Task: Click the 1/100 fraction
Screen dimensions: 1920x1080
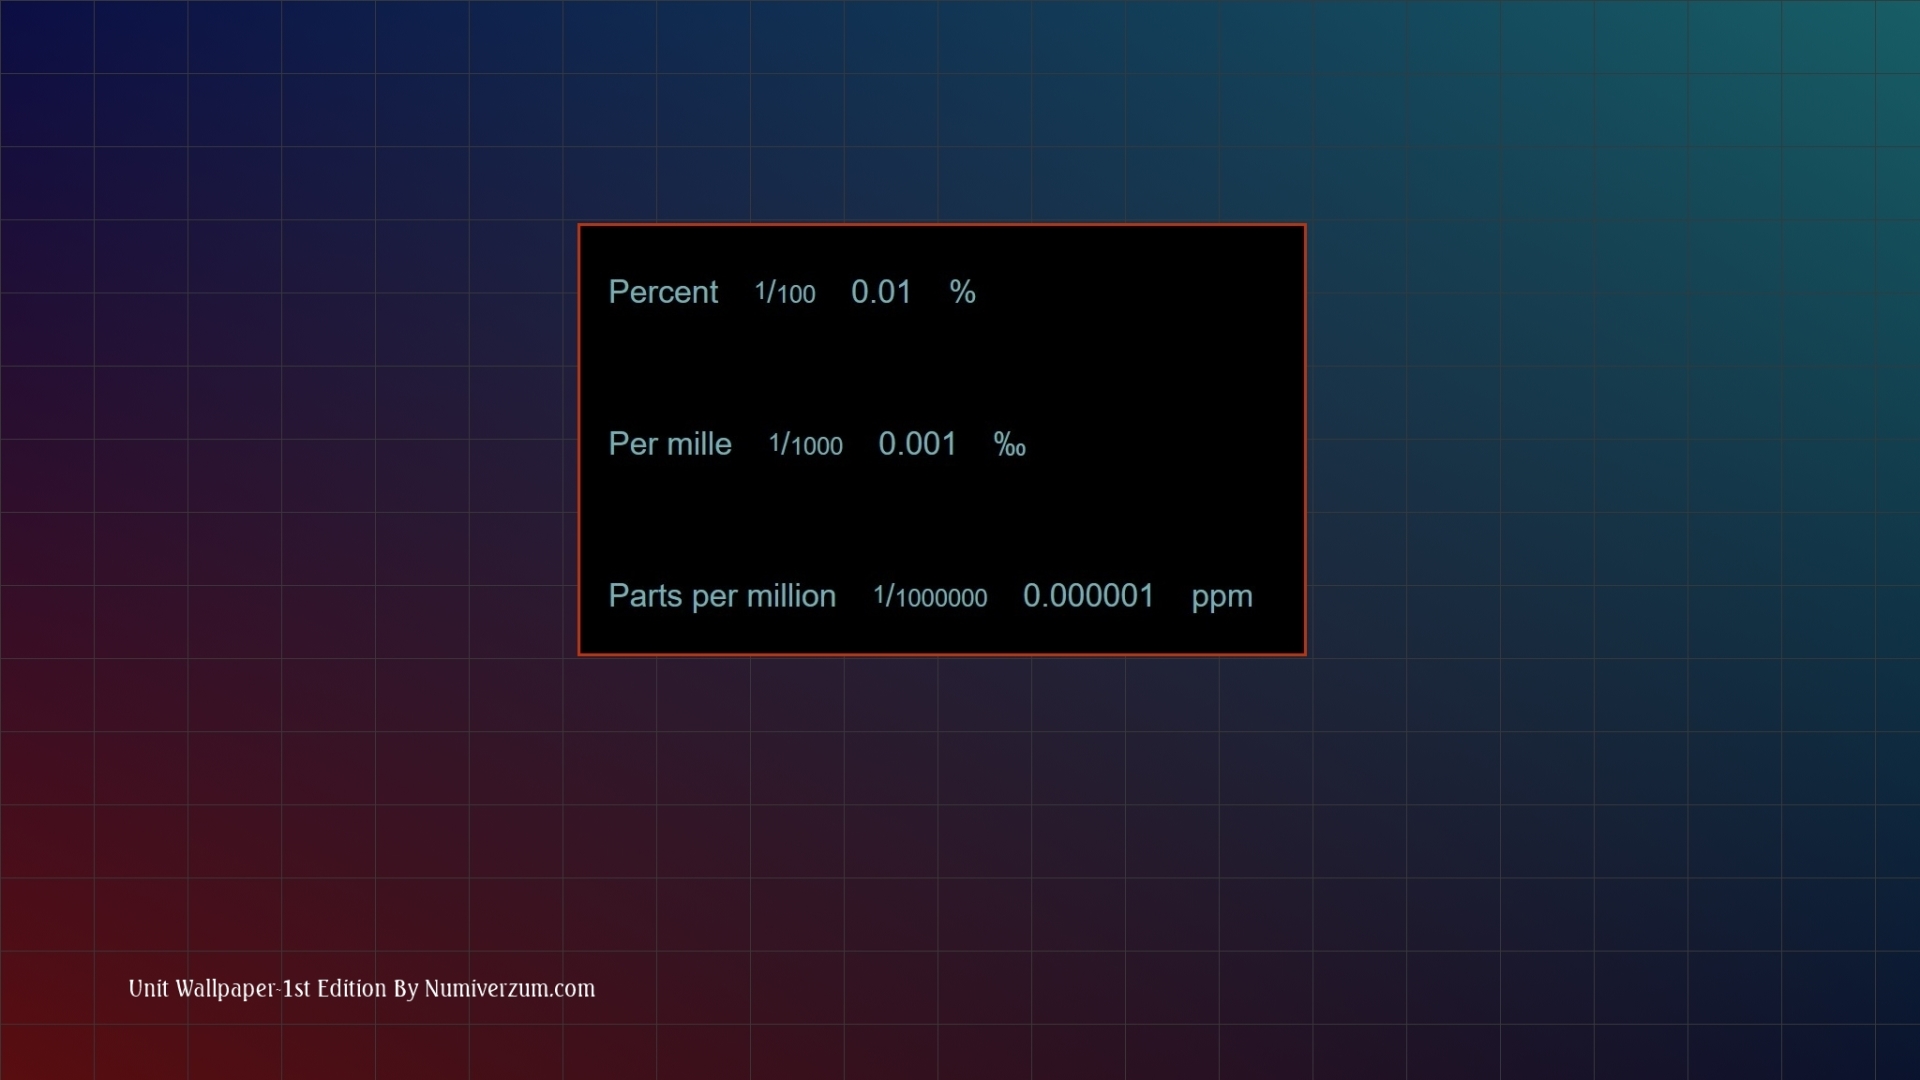Action: [785, 293]
